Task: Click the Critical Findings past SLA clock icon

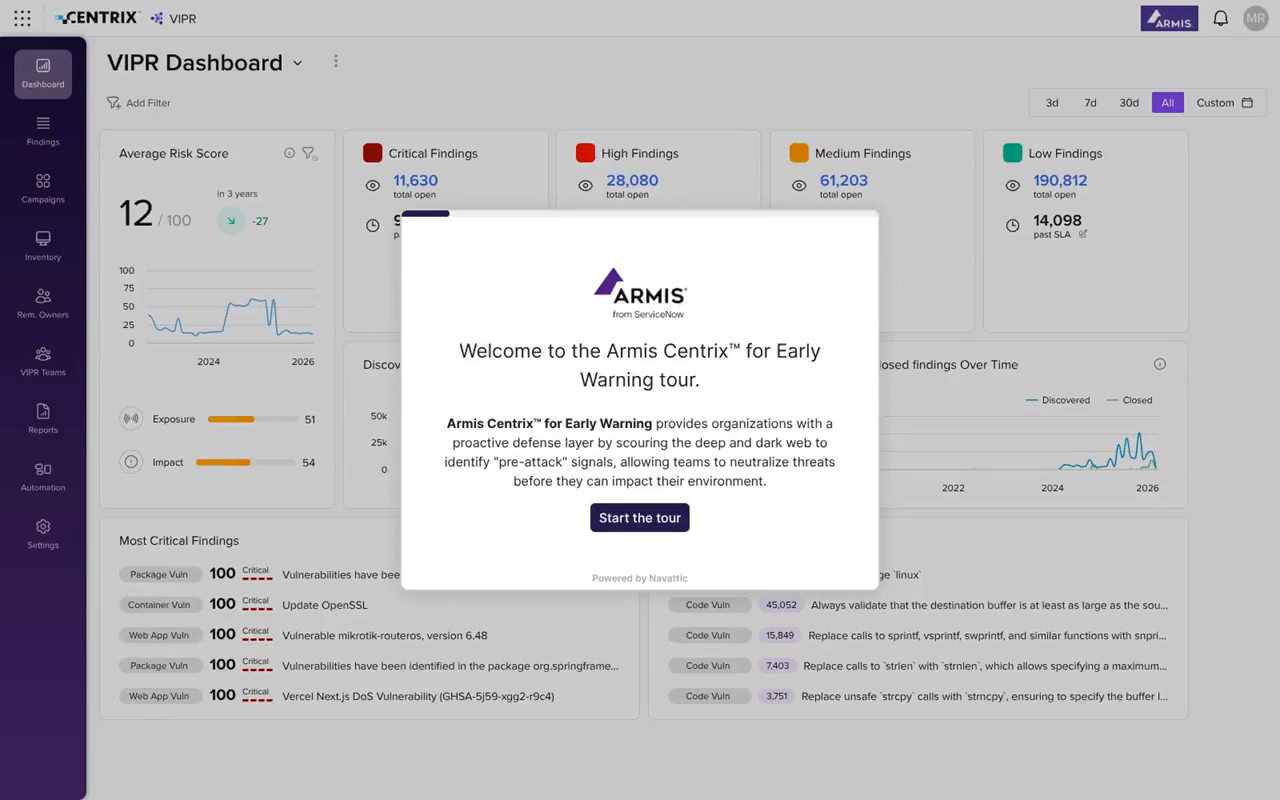Action: point(372,226)
